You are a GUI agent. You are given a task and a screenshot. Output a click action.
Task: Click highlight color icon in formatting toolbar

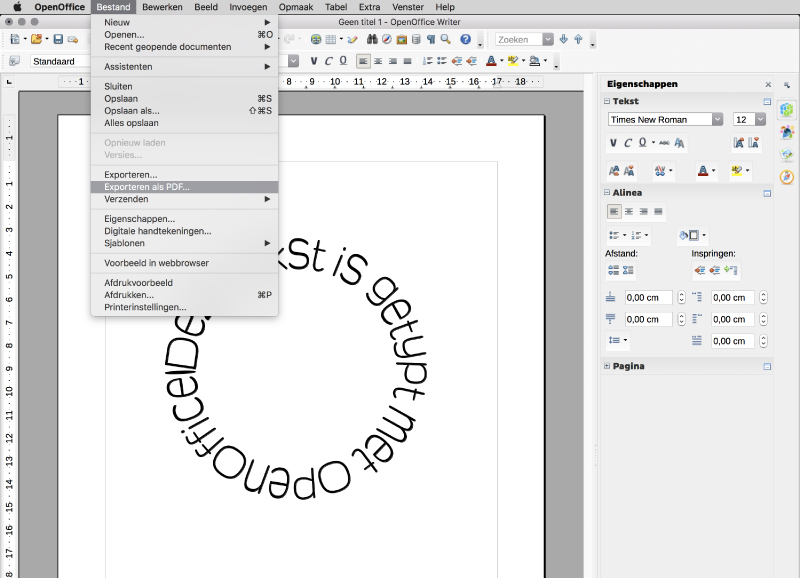click(x=513, y=61)
